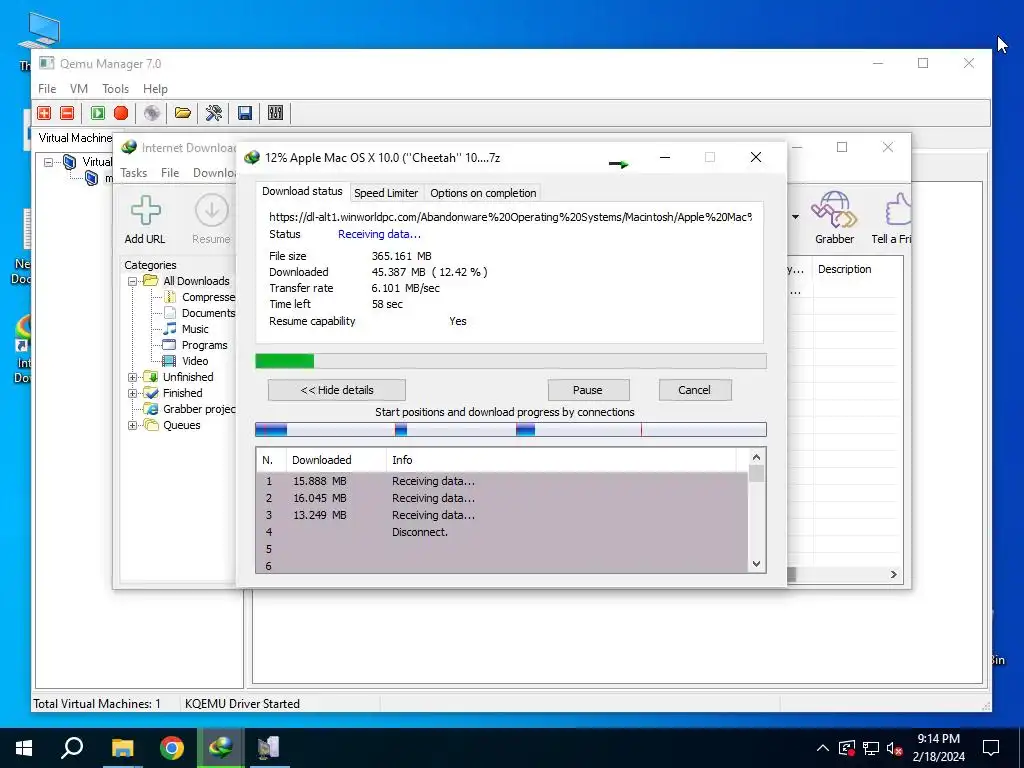Expand the Queues tree node
Screen dimensions: 1024x768
click(x=133, y=425)
